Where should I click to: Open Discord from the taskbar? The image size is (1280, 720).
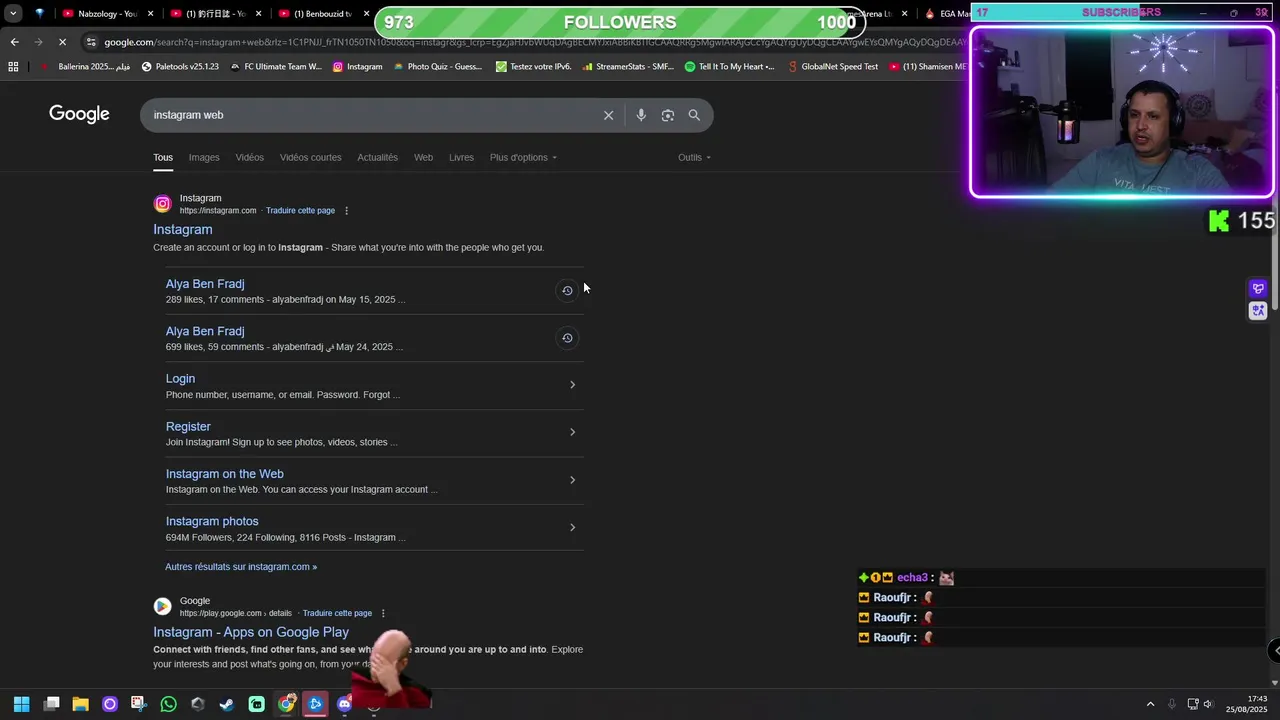pyautogui.click(x=345, y=704)
